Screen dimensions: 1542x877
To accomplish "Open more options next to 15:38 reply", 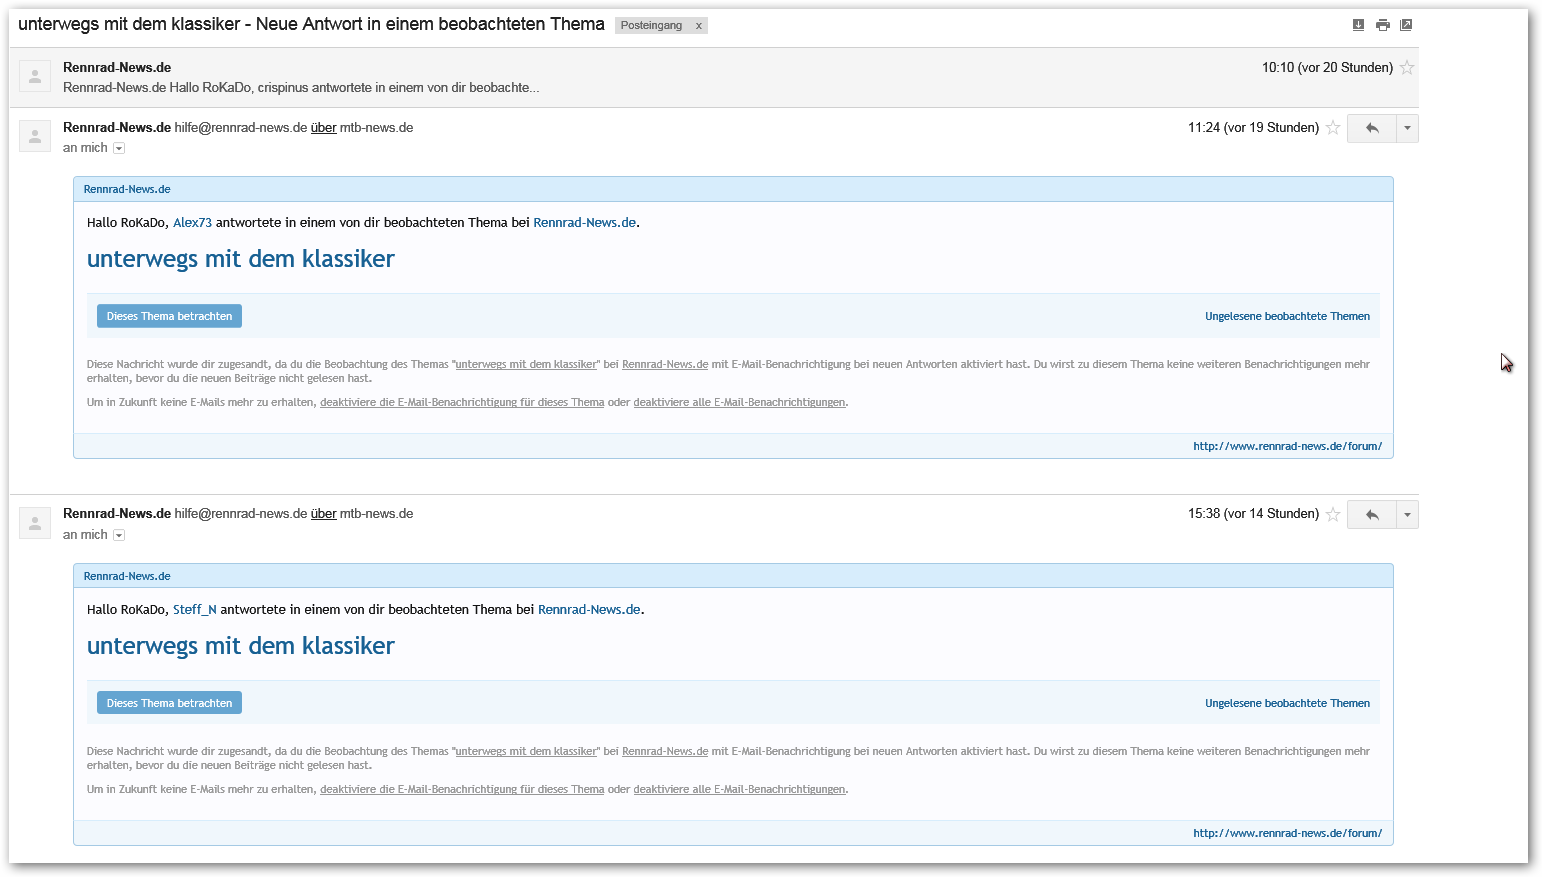I will pos(1407,515).
